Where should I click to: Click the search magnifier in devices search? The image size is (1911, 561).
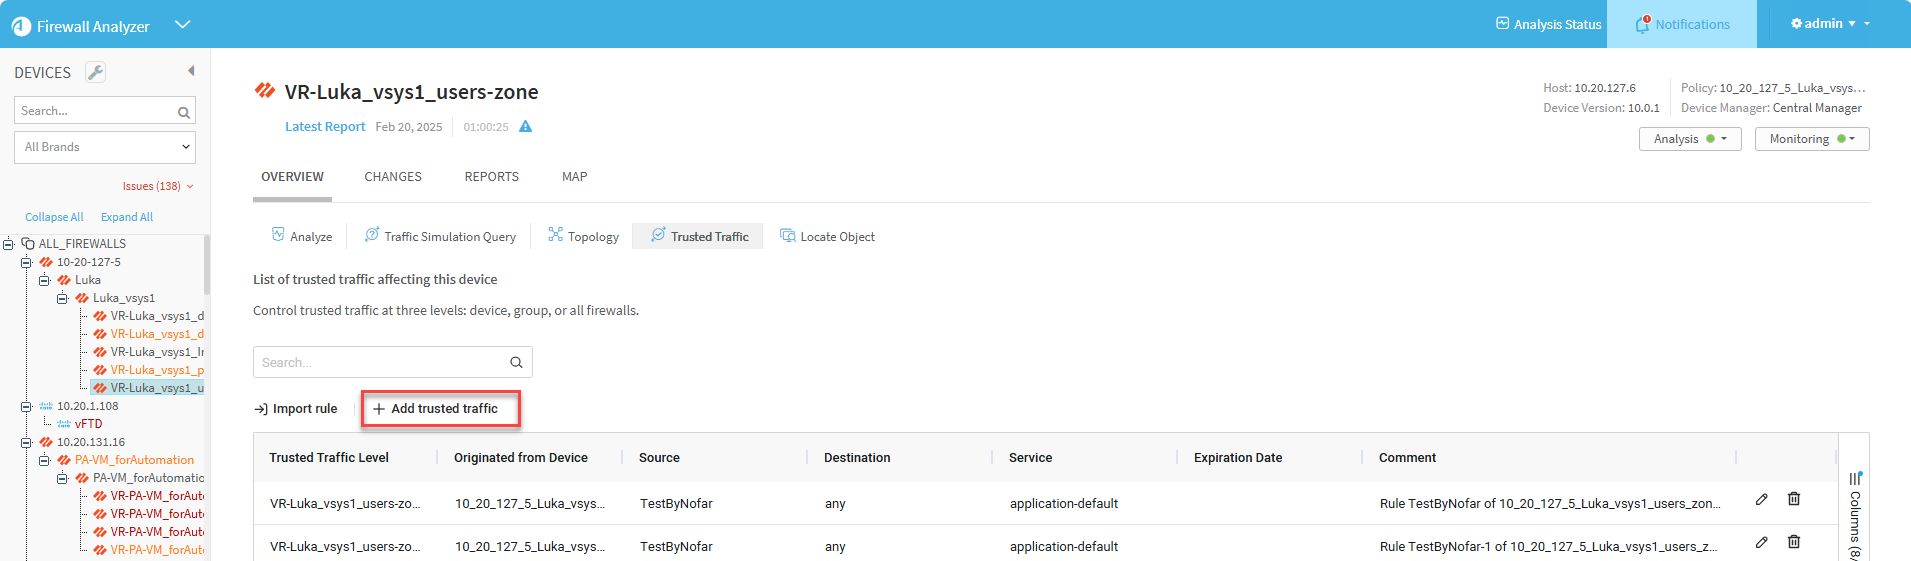tap(183, 112)
